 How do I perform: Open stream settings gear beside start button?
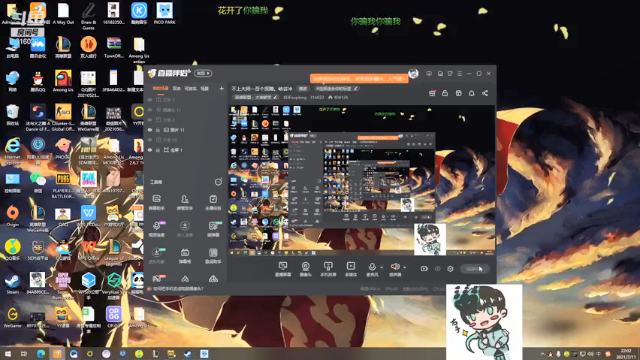tap(450, 269)
